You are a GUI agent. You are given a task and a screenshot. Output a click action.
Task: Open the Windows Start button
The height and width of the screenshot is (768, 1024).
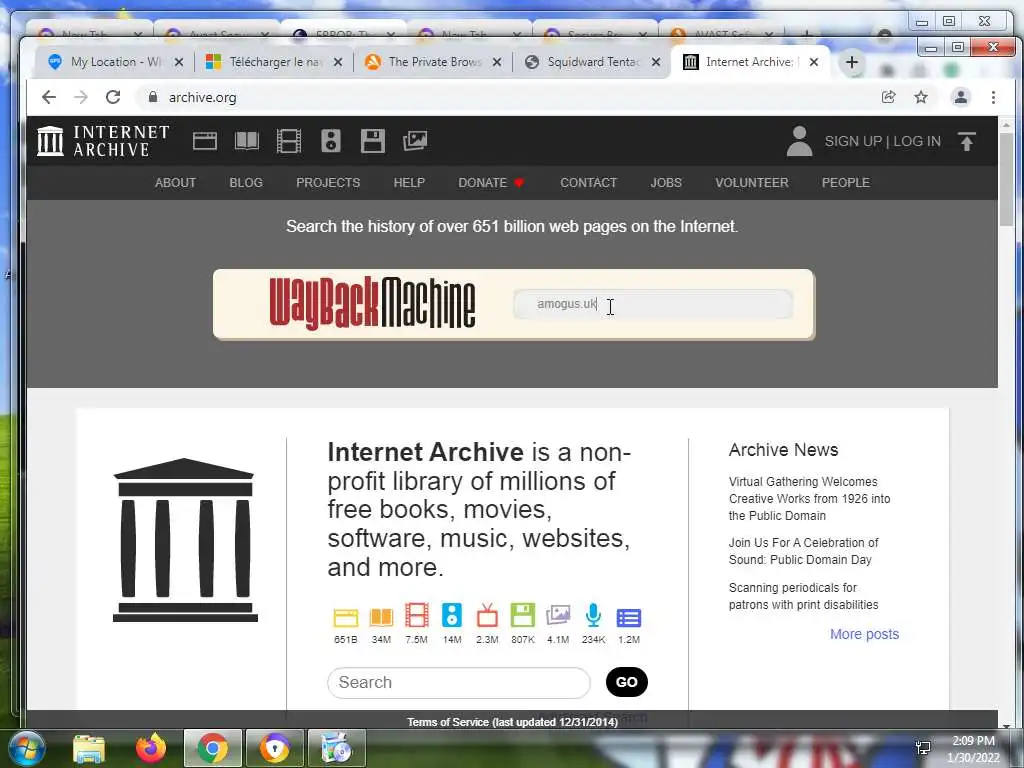pos(25,748)
